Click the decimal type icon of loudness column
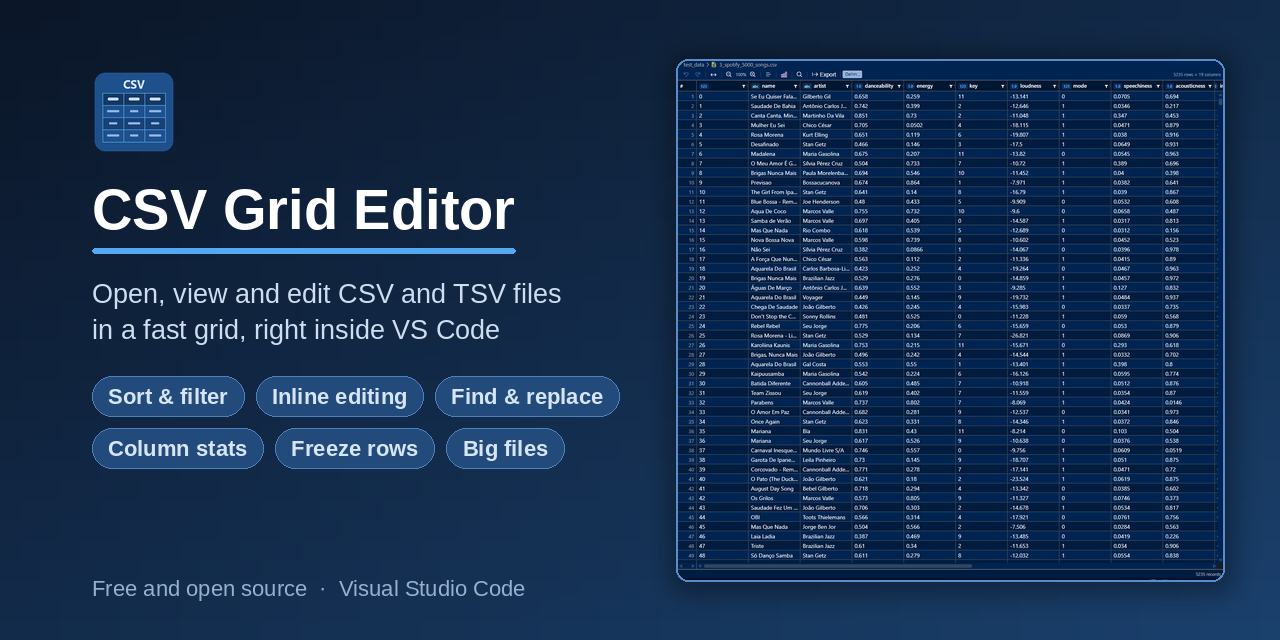 coord(1014,86)
